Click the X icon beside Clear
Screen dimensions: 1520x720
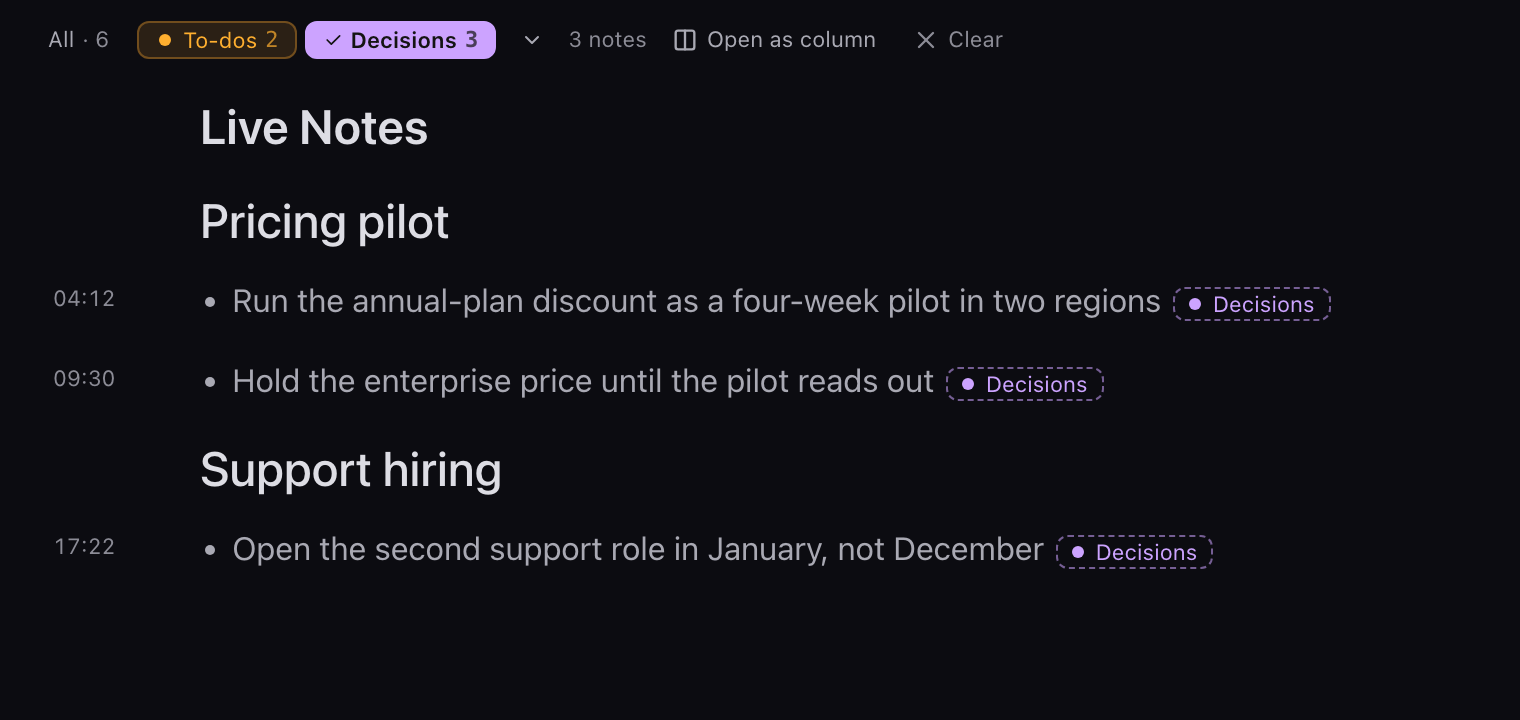(x=926, y=40)
